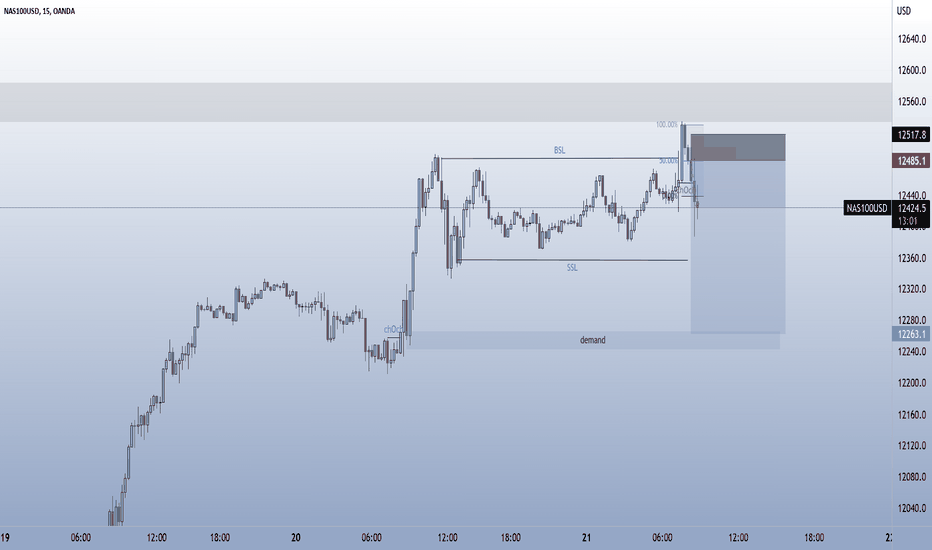Click the NAS100USD current price tag
The height and width of the screenshot is (550, 932).
click(867, 208)
